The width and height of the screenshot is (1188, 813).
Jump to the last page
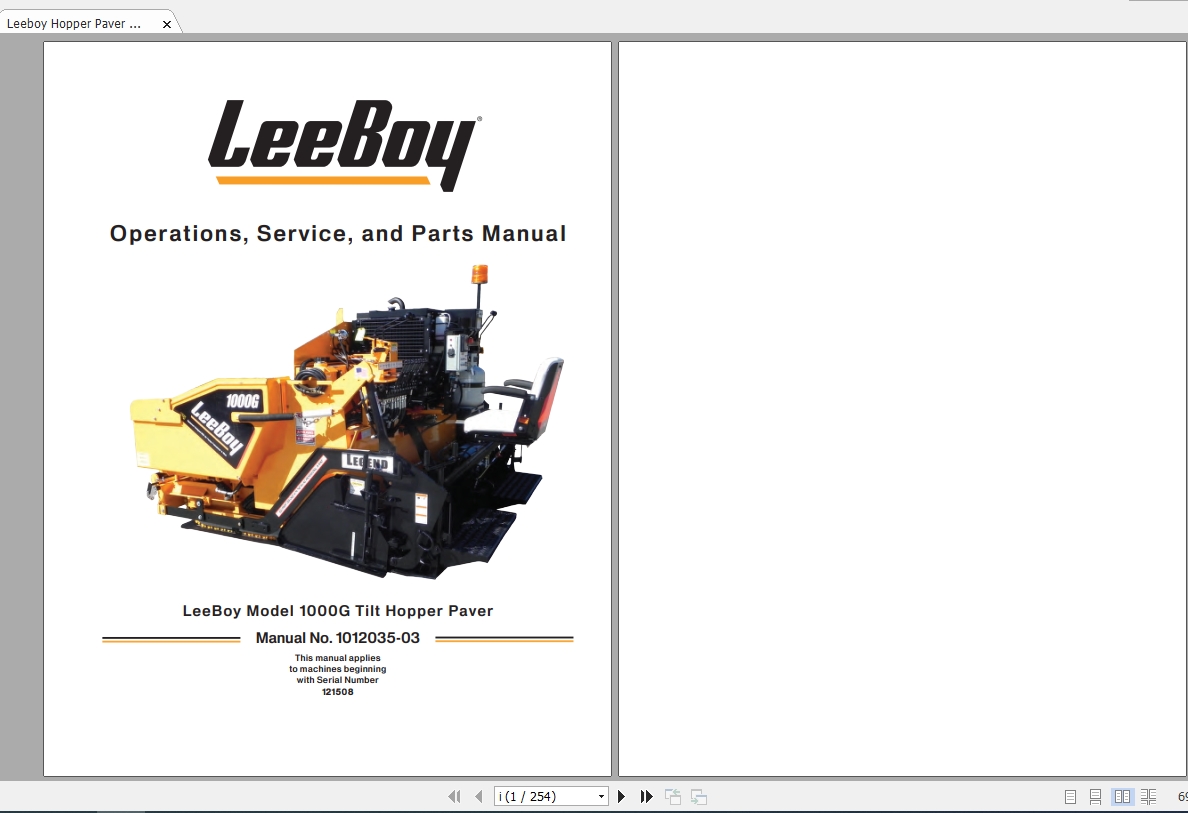(647, 797)
